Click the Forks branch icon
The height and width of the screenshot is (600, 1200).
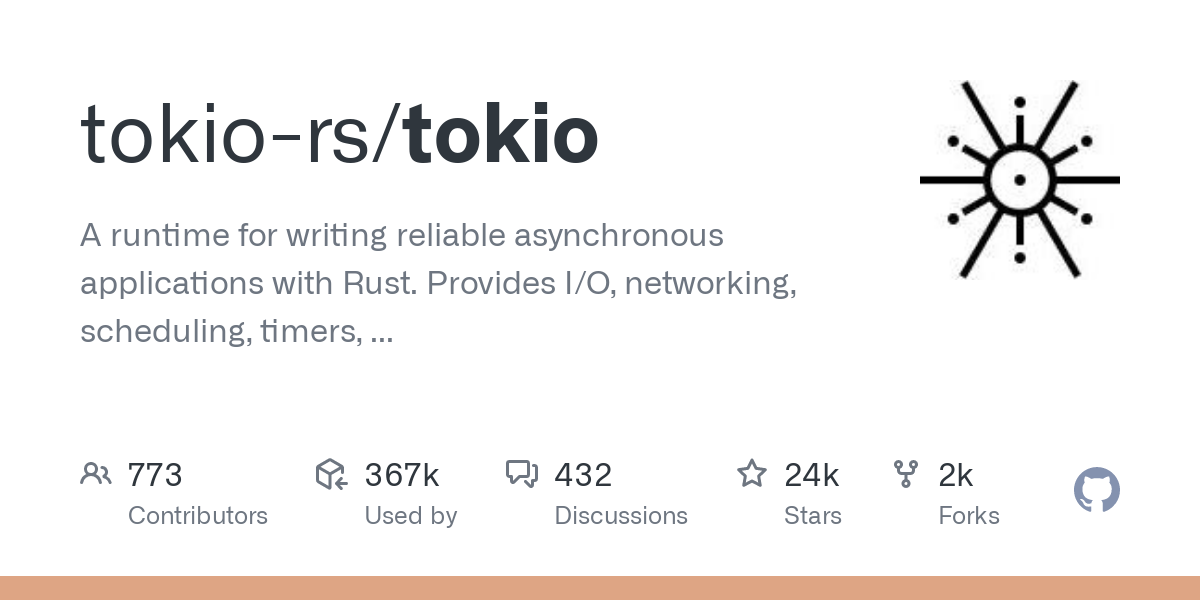click(x=906, y=473)
